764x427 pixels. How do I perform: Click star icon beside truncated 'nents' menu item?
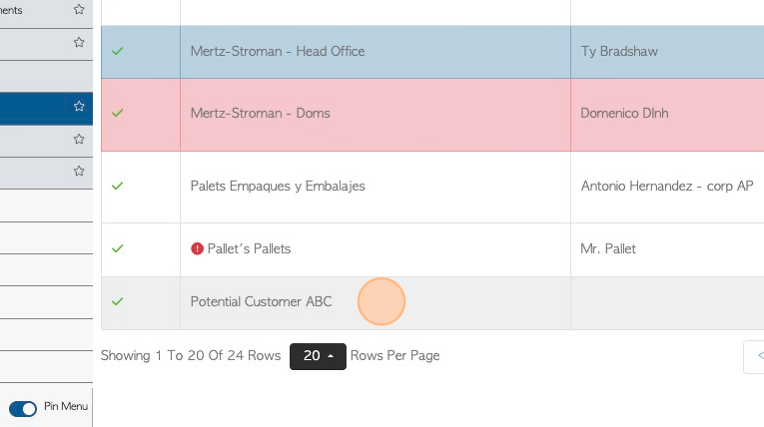(x=79, y=9)
